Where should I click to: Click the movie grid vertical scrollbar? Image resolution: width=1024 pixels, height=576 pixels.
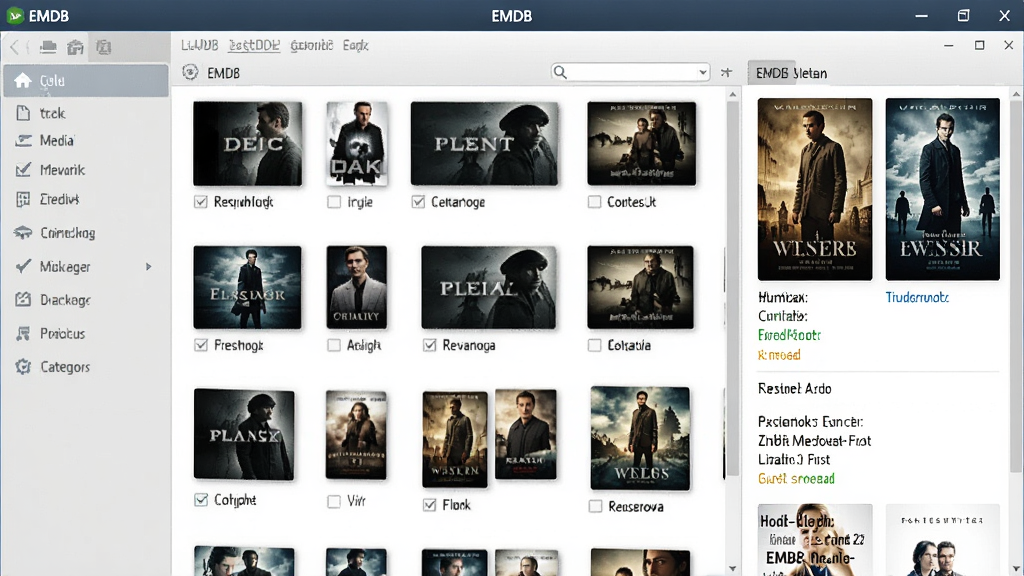[733, 287]
